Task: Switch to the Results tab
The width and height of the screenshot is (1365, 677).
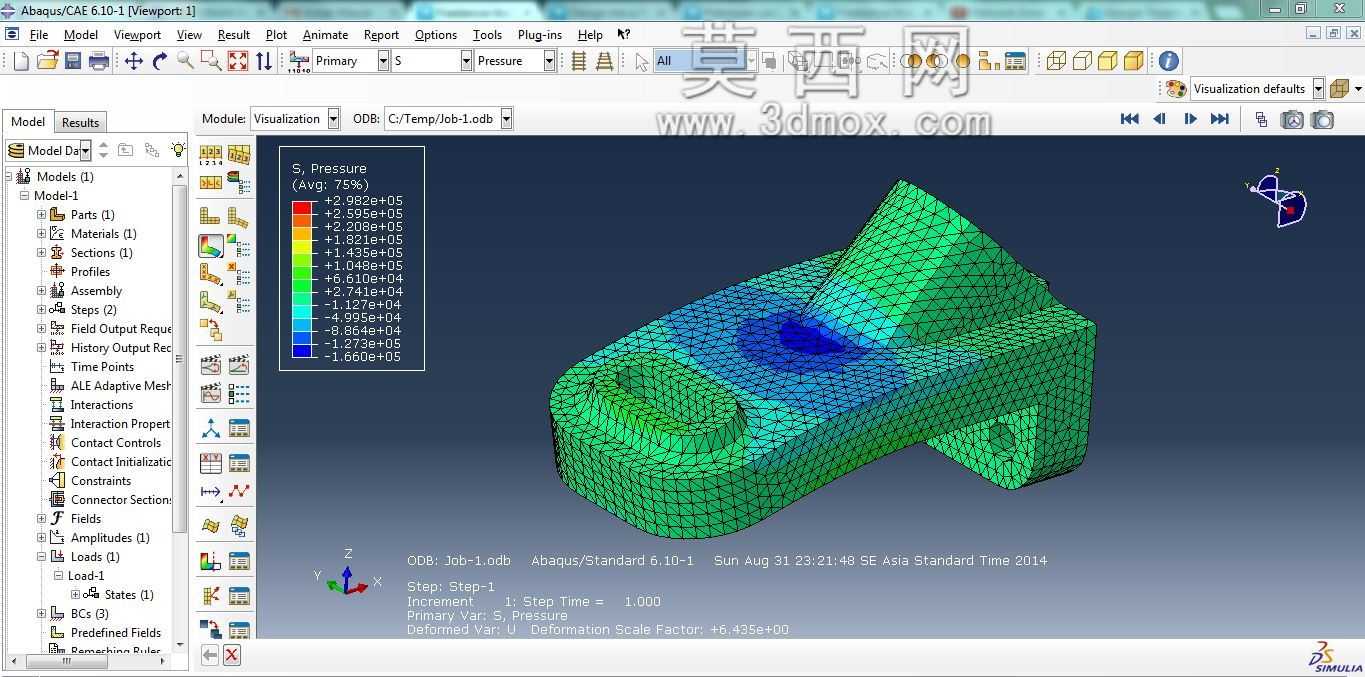Action: click(80, 123)
